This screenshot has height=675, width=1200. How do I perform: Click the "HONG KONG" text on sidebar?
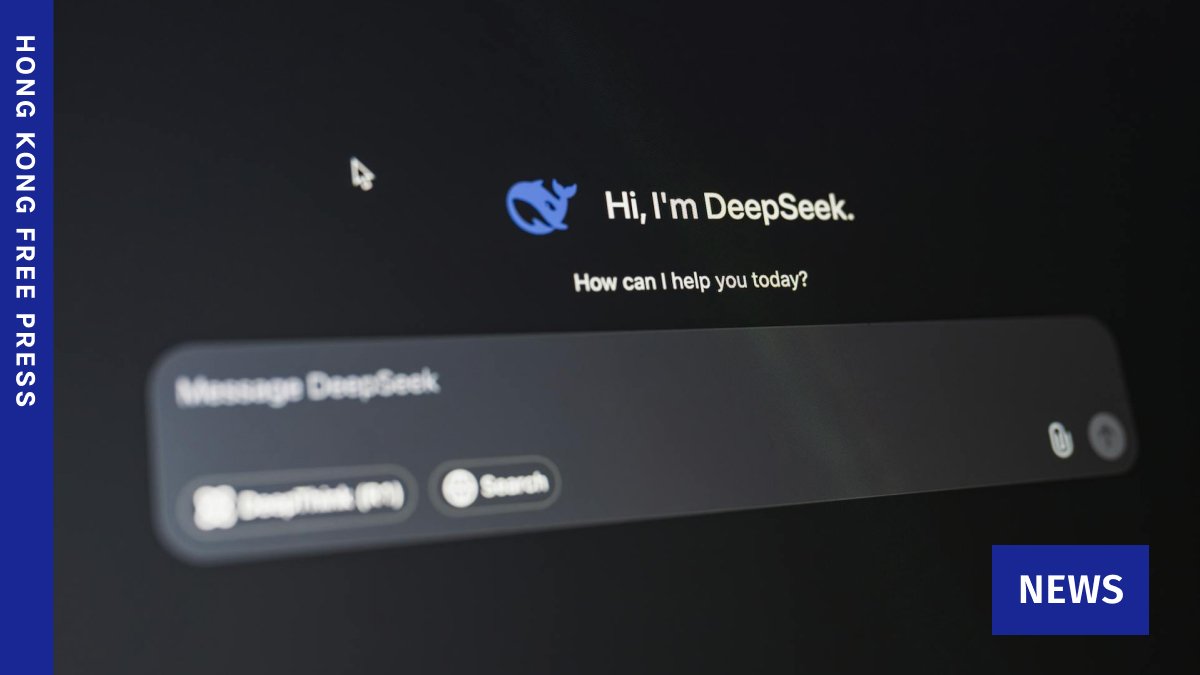[26, 120]
